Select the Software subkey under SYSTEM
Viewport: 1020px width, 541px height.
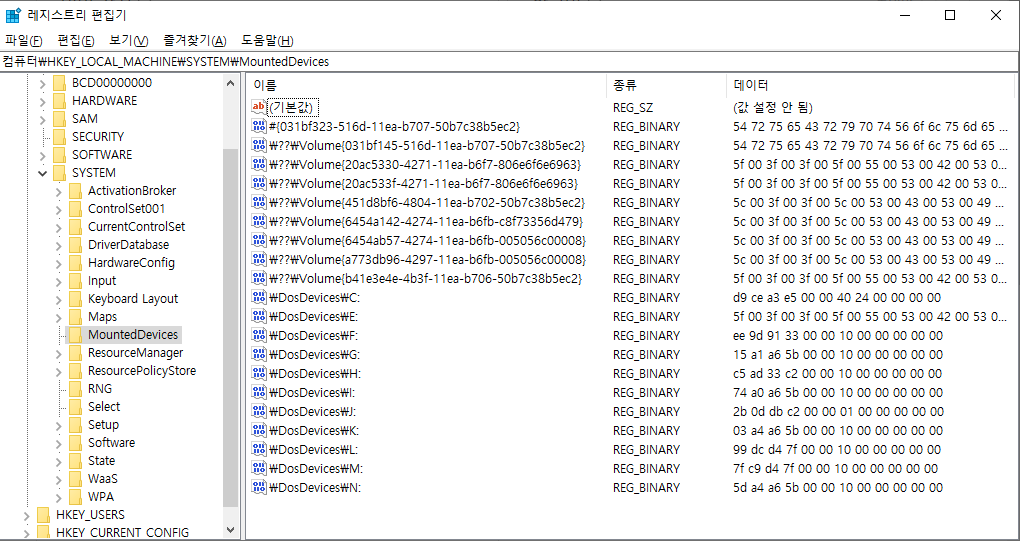pyautogui.click(x=112, y=443)
